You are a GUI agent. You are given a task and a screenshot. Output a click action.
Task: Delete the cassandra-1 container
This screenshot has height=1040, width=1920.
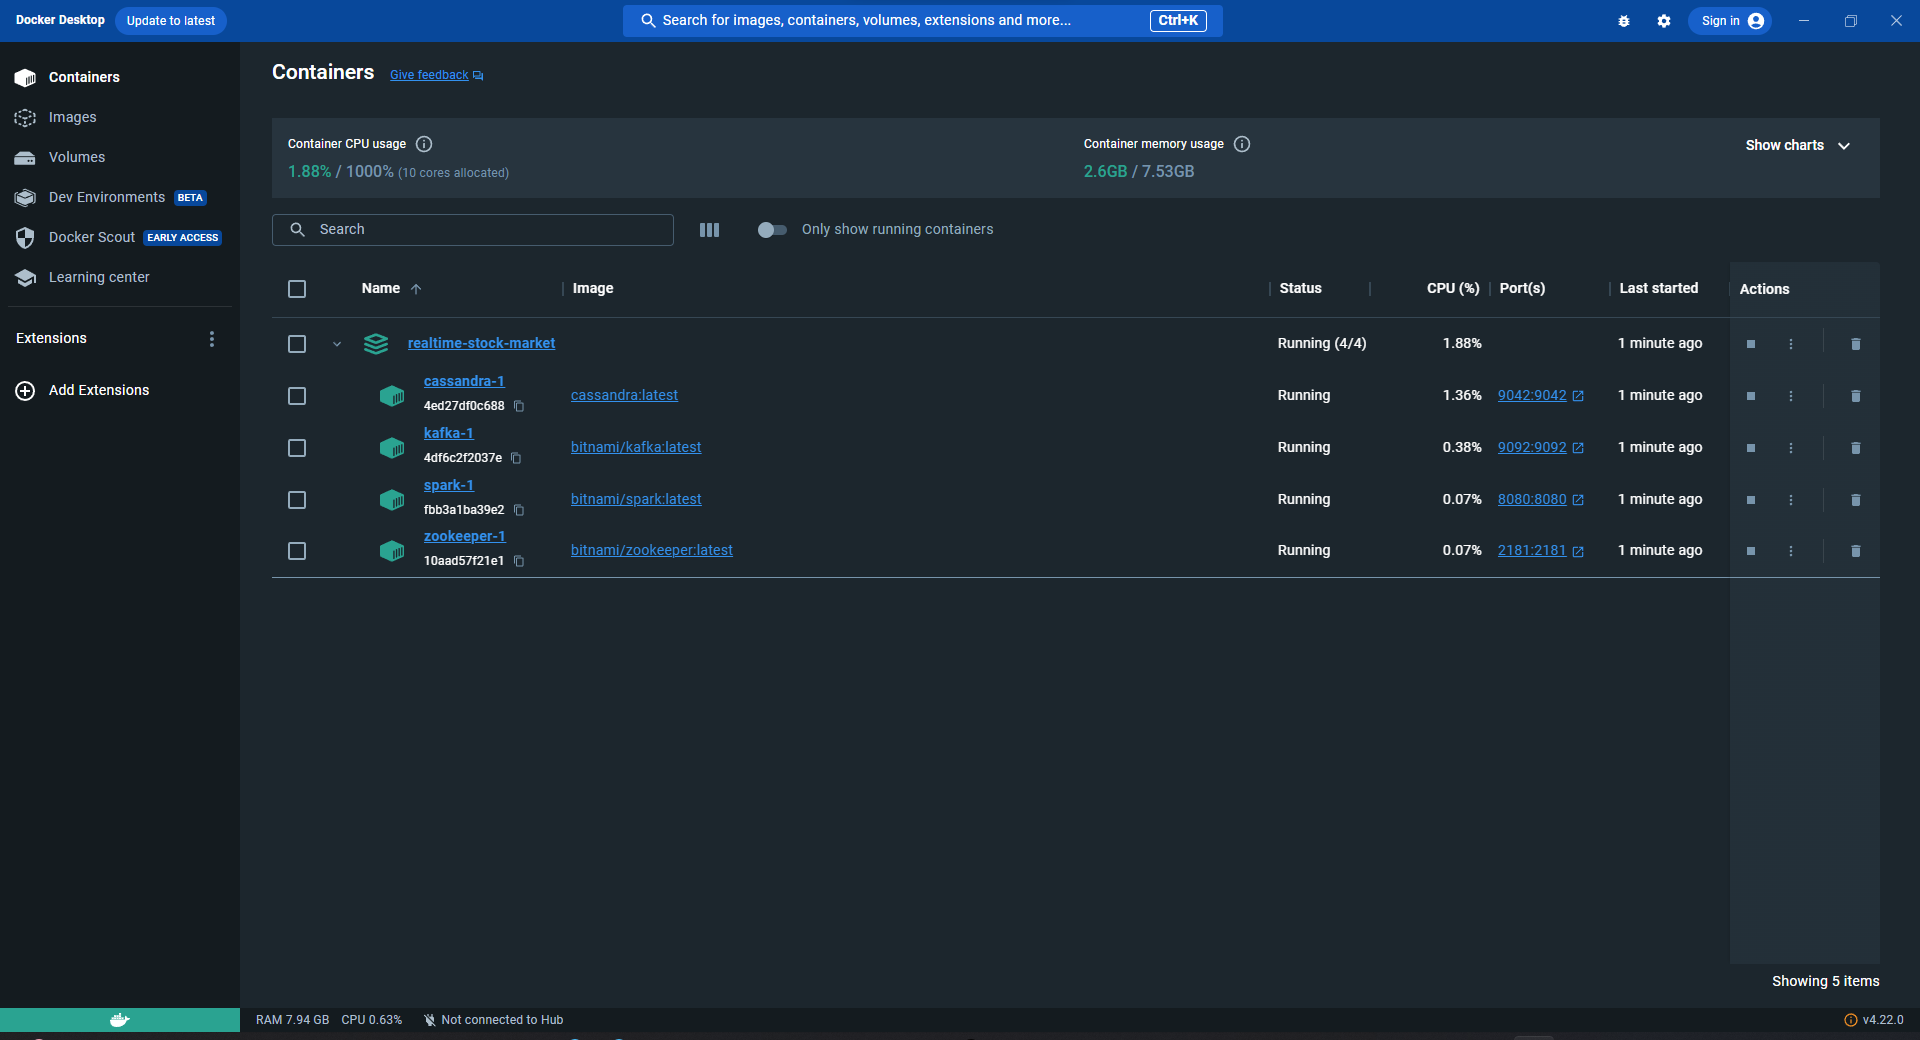pyautogui.click(x=1856, y=396)
